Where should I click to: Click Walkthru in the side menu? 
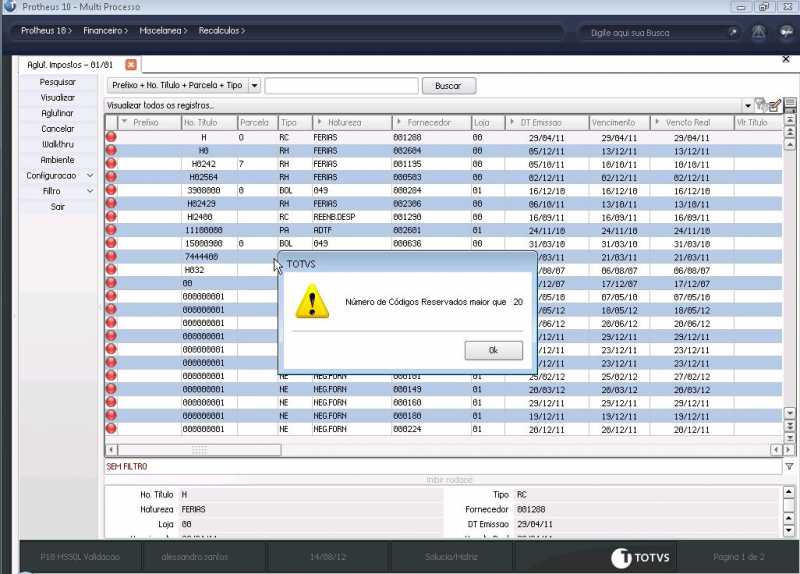click(58, 144)
